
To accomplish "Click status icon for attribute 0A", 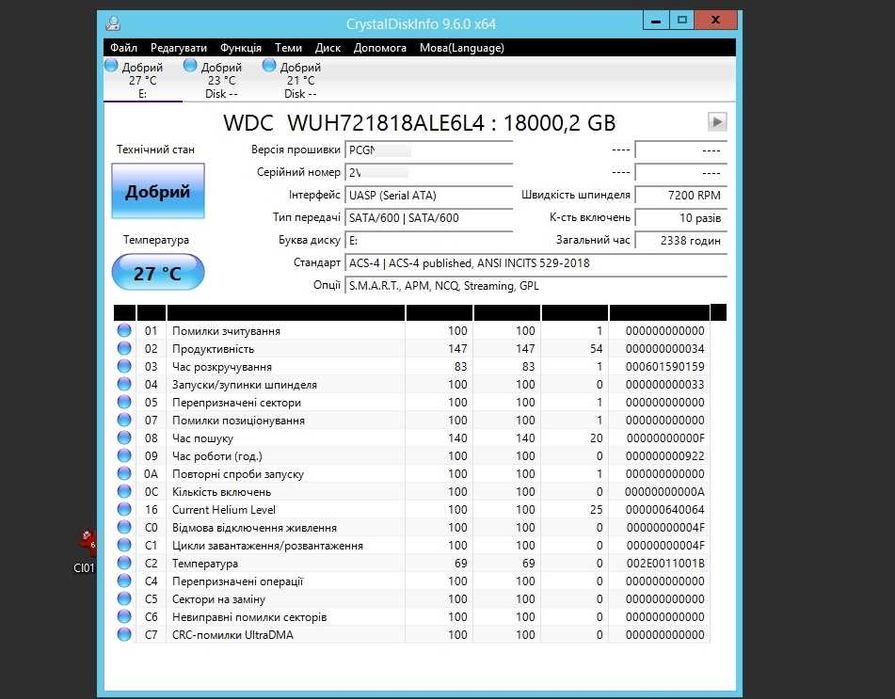I will tap(124, 473).
